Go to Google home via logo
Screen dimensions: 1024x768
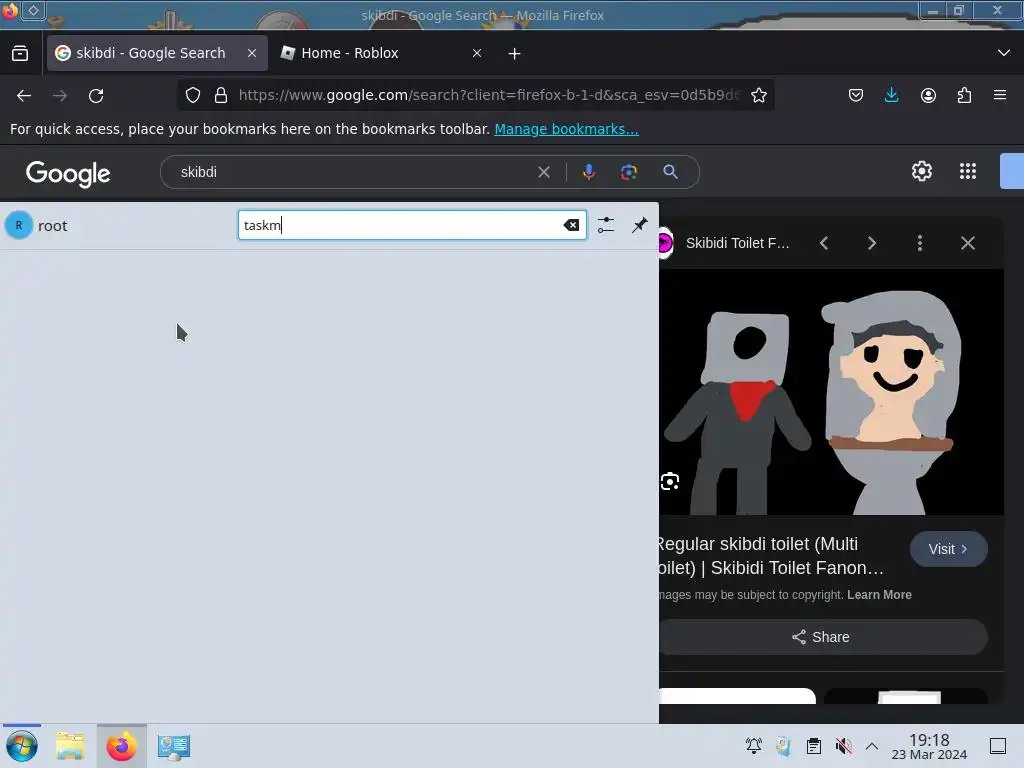coord(68,173)
